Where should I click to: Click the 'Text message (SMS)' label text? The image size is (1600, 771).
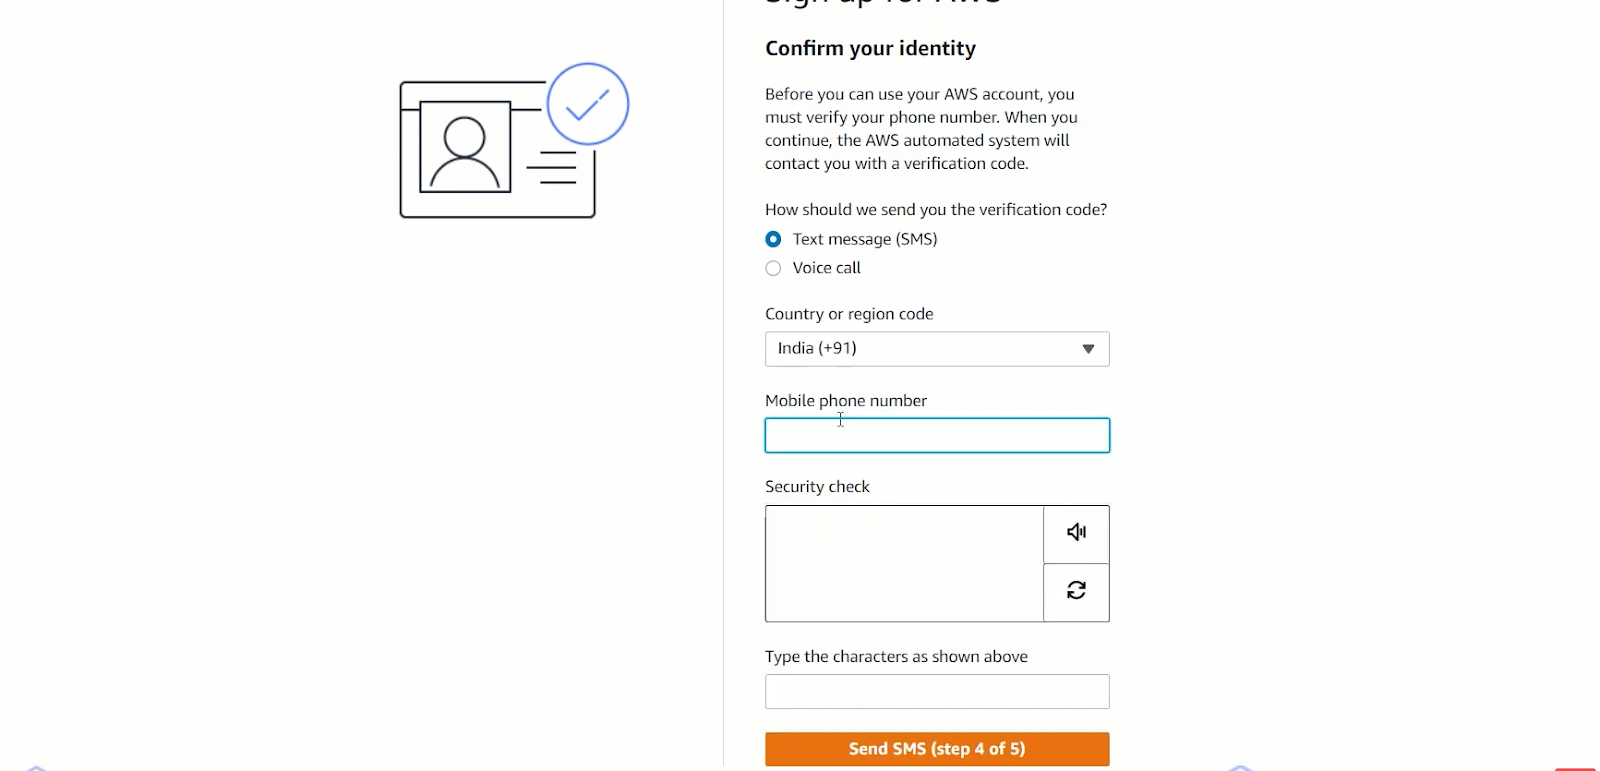pyautogui.click(x=865, y=239)
